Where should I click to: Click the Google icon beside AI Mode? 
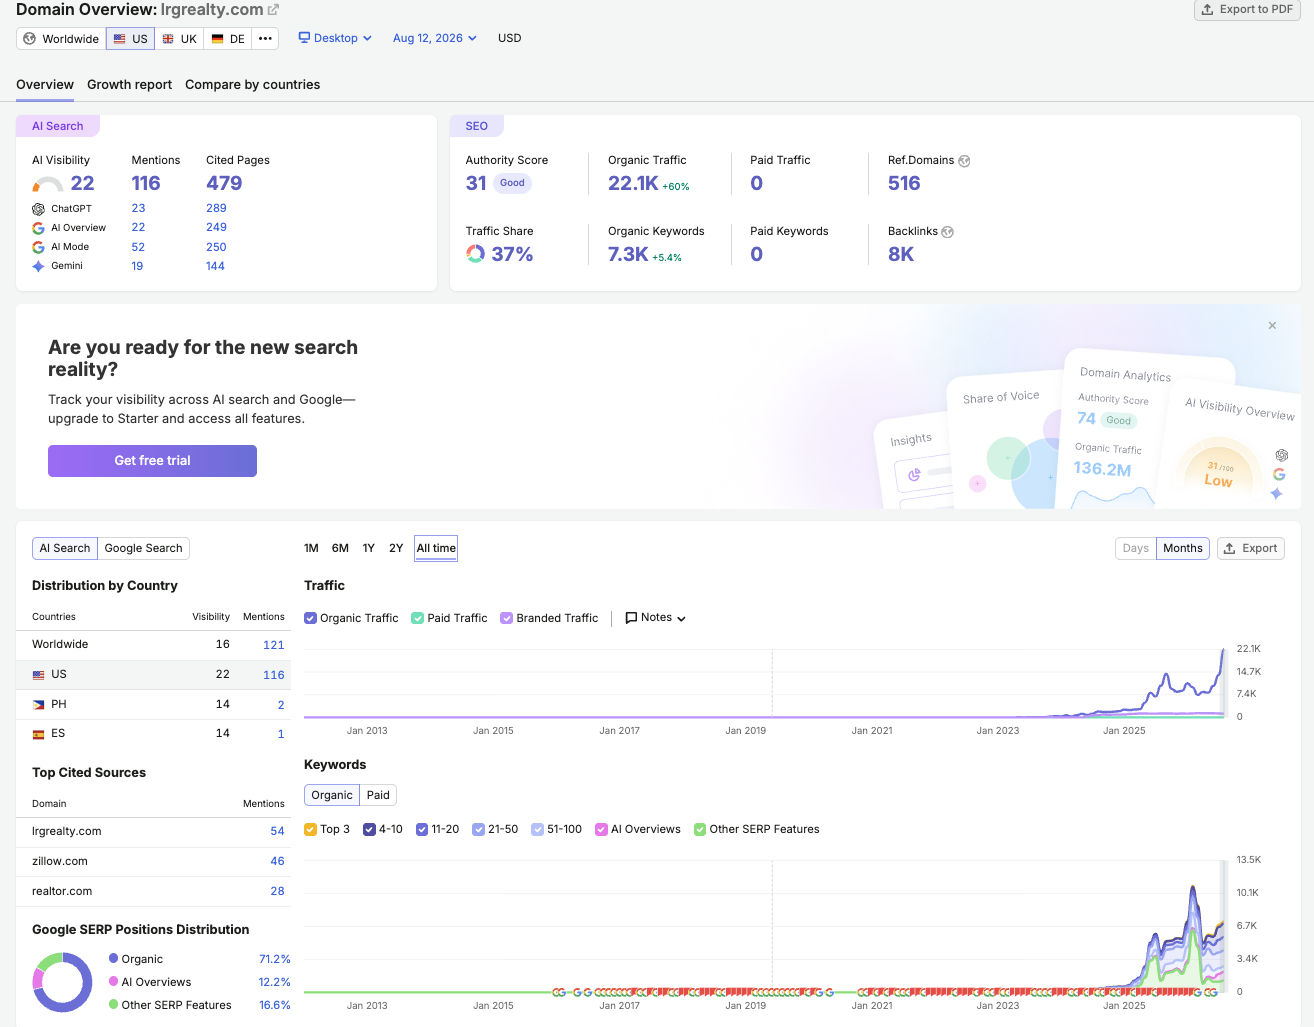(x=38, y=247)
